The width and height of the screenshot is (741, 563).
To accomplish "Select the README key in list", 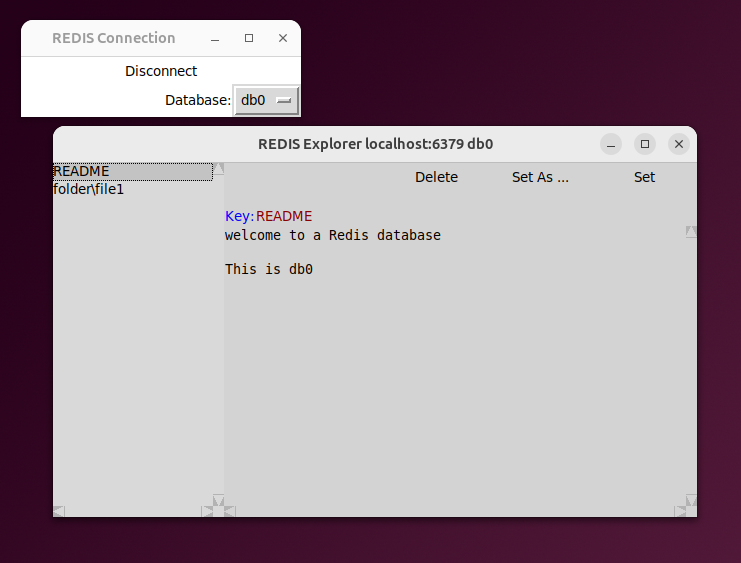I will click(132, 172).
